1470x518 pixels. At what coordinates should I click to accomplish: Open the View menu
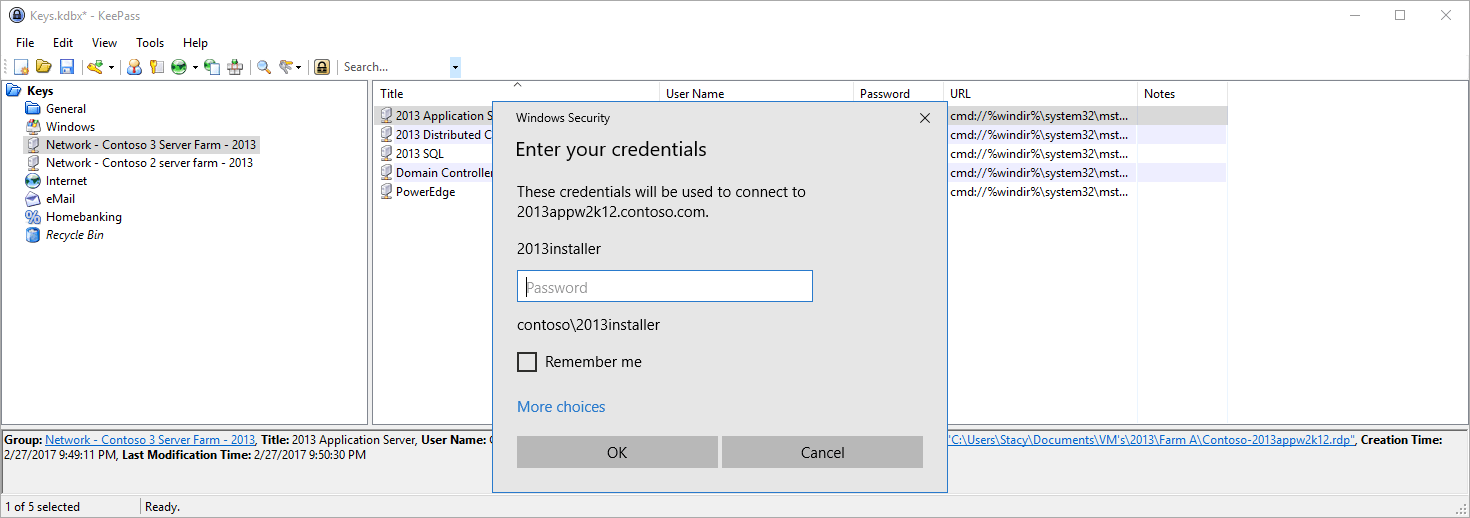104,43
